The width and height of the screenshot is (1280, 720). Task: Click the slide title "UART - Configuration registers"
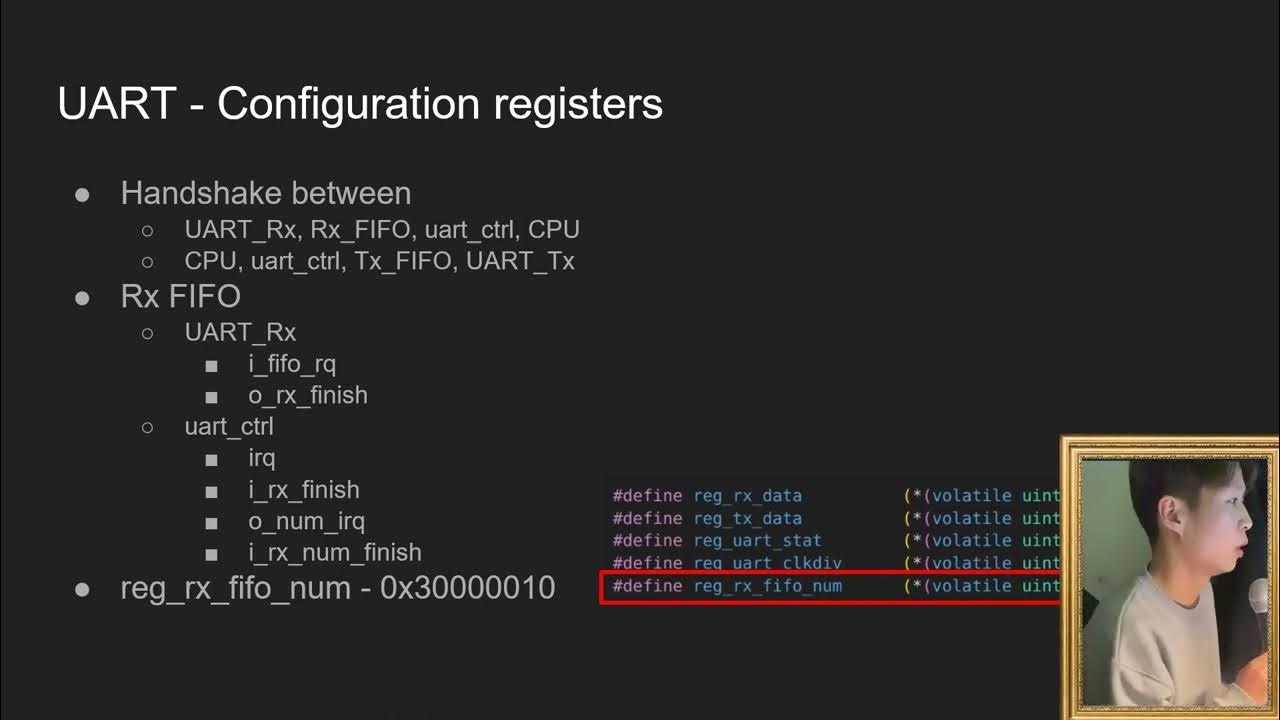point(360,104)
